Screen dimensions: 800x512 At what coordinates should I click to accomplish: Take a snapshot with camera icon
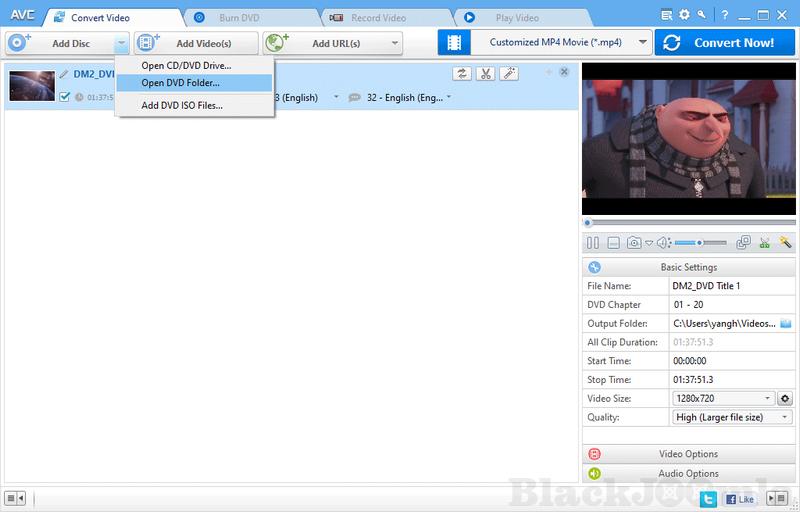[x=634, y=242]
